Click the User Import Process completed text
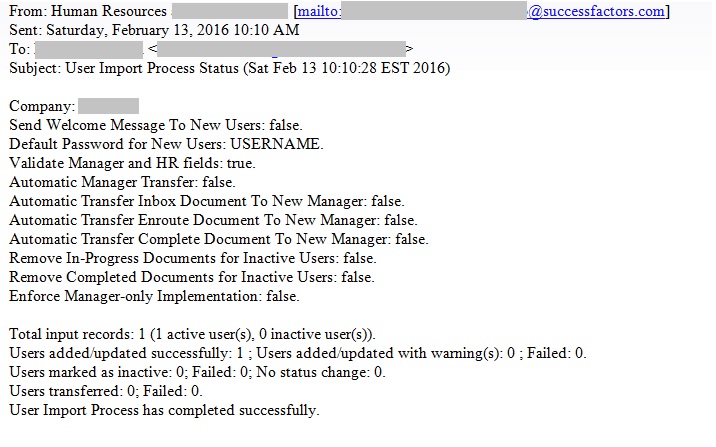Viewport: 716px width, 447px height. coord(164,410)
